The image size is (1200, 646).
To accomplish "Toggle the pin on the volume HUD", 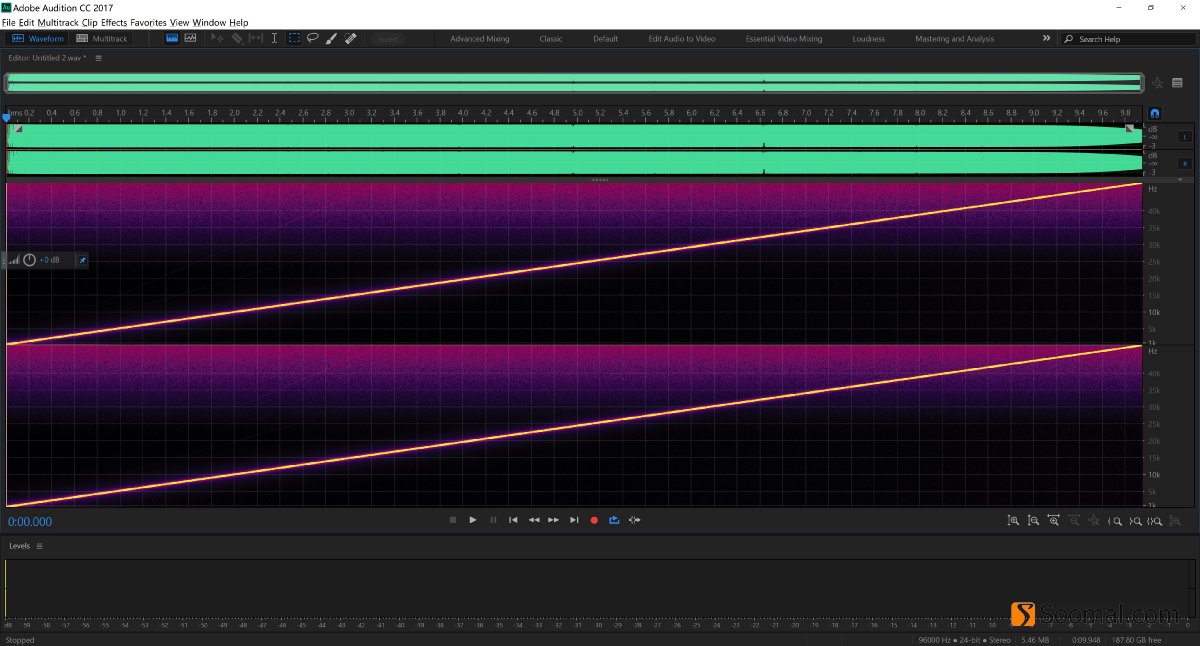I will pos(82,260).
